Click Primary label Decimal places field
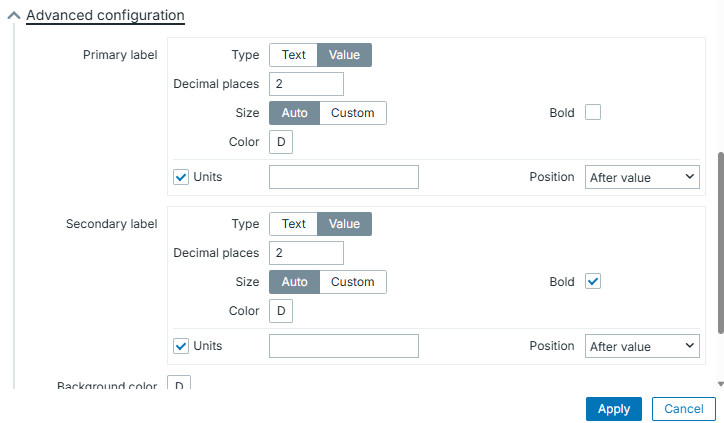The width and height of the screenshot is (724, 423). 306,84
